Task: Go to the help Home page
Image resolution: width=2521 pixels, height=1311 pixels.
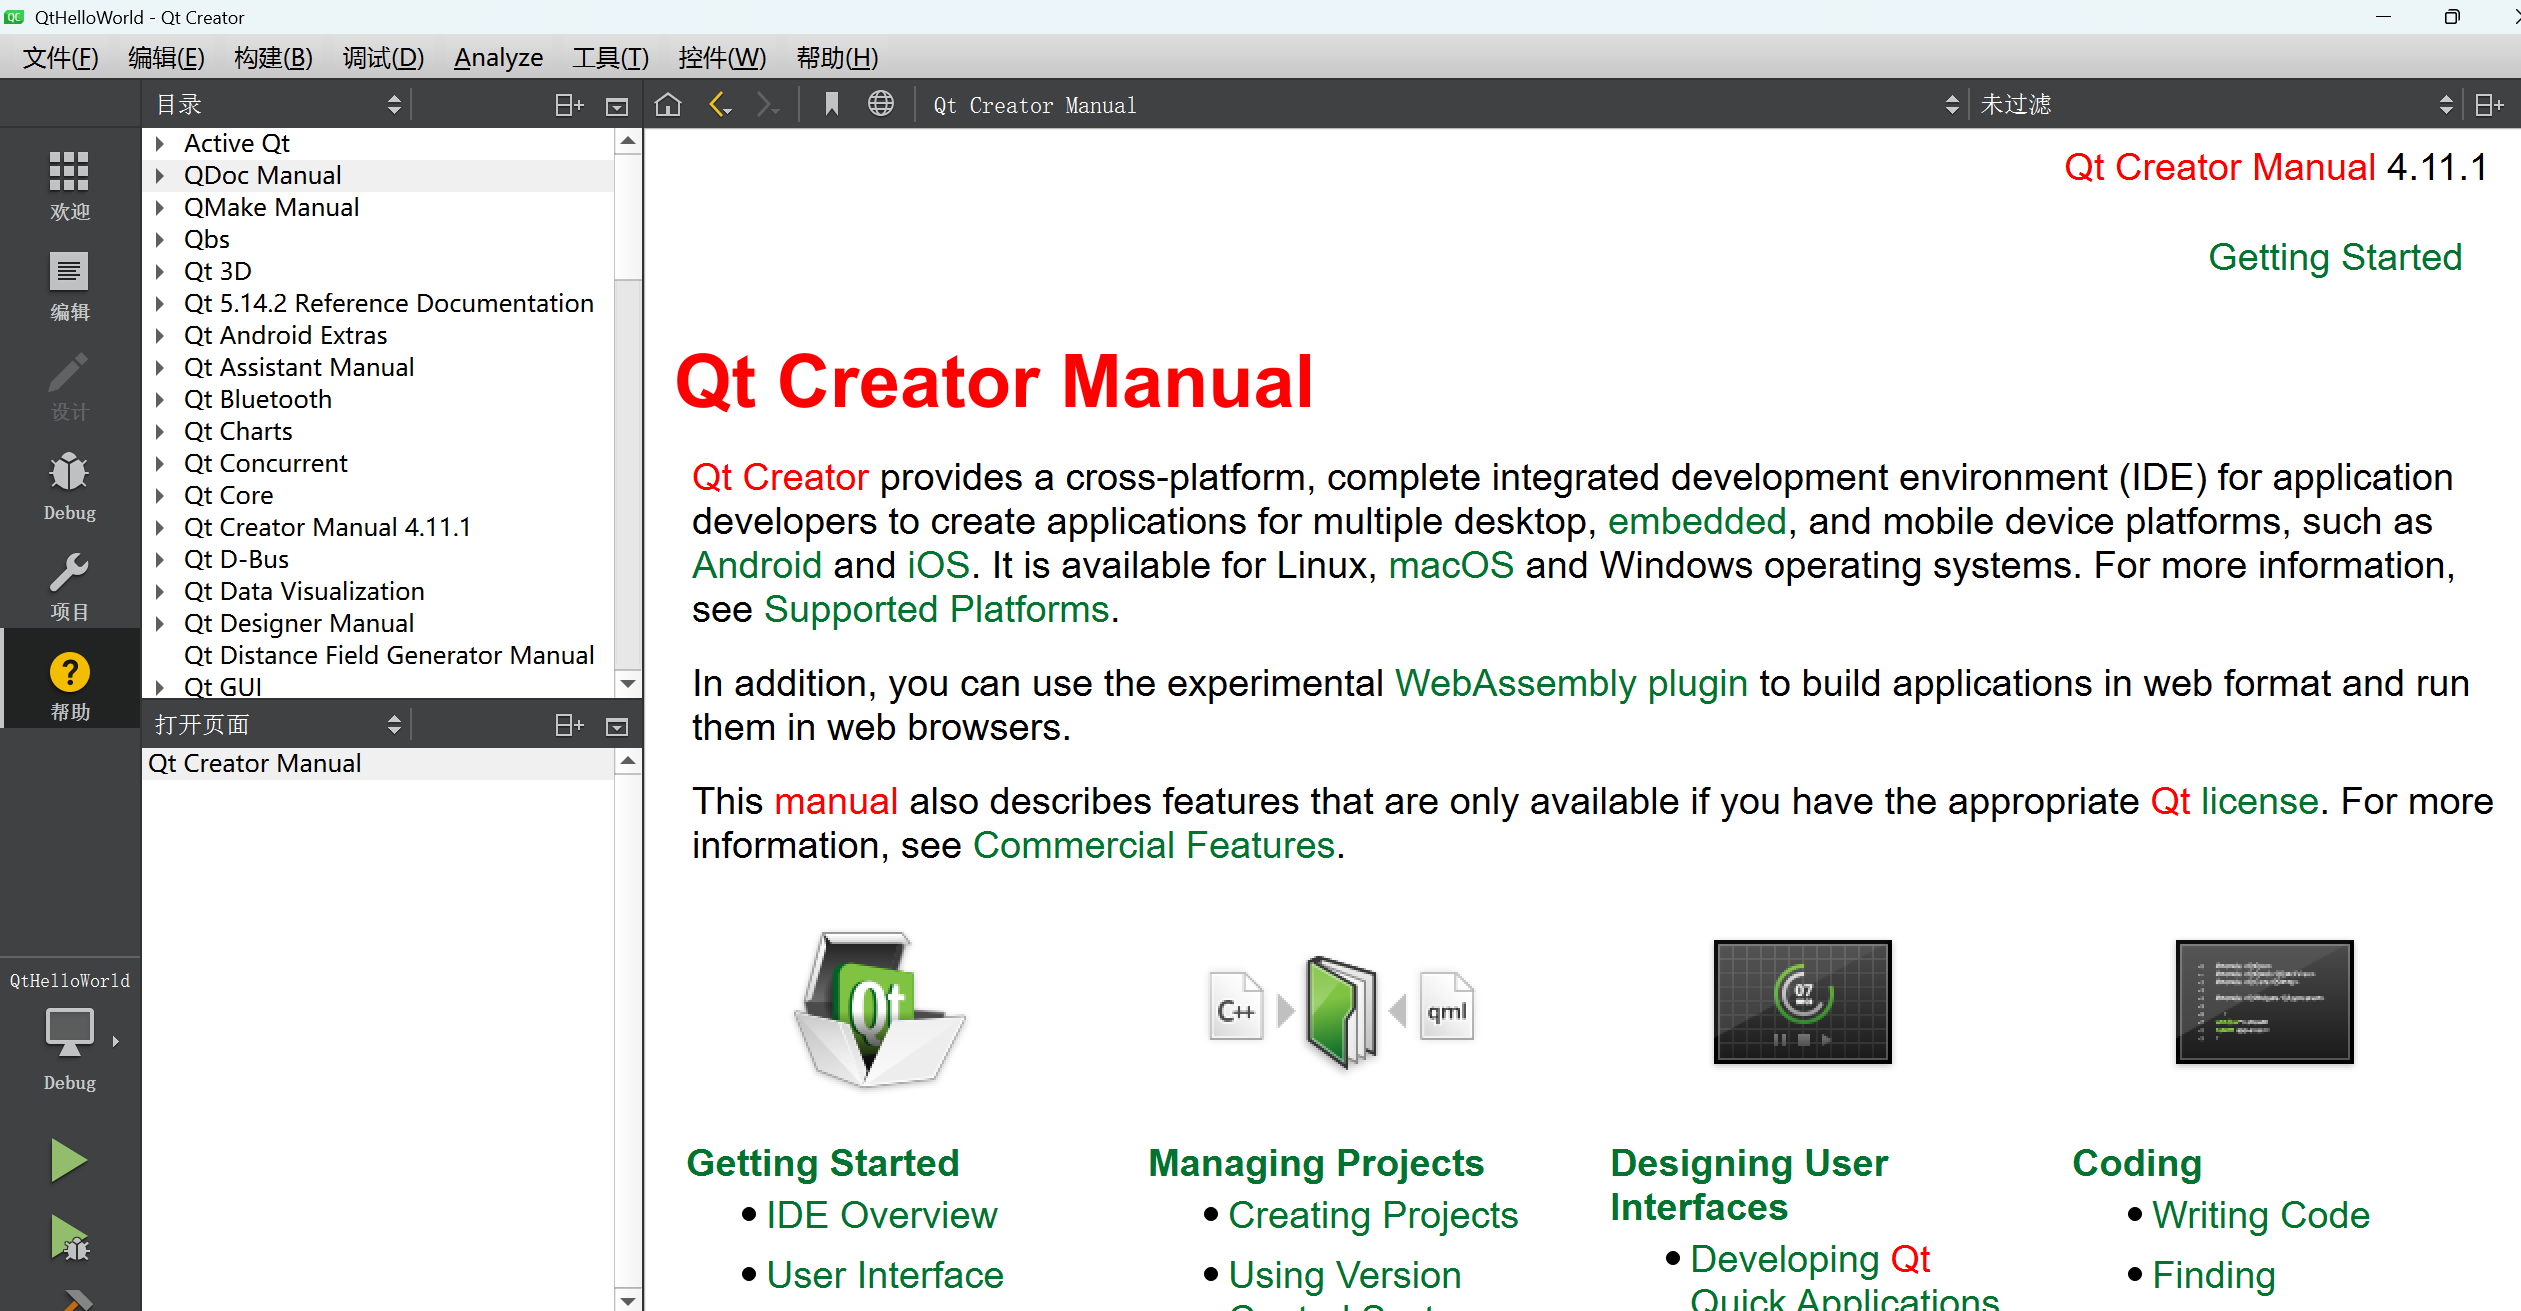Action: coord(668,104)
